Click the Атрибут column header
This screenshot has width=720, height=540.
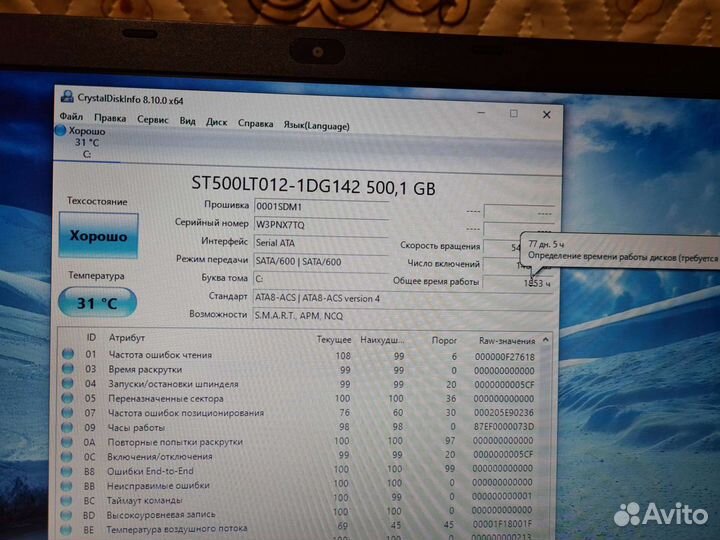[x=127, y=338]
